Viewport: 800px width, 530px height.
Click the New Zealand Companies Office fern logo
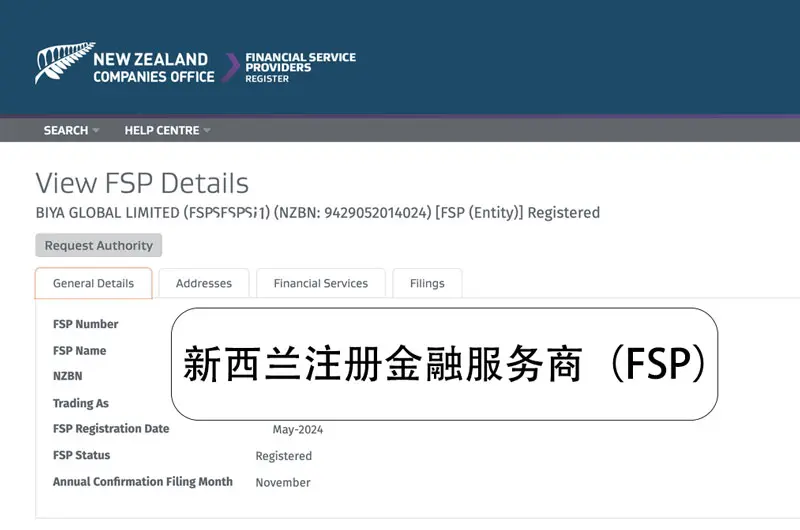tap(64, 63)
